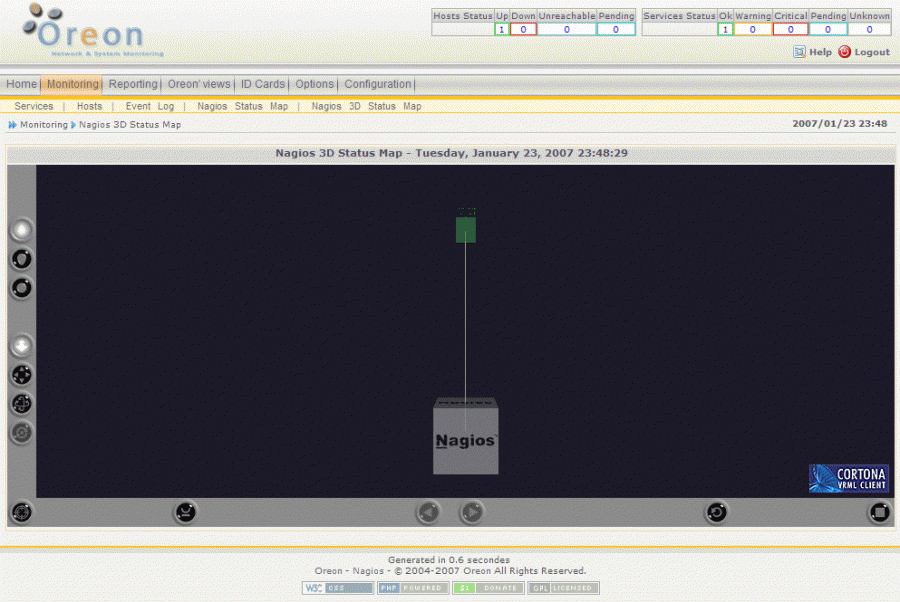Viewport: 900px width, 602px height.
Task: Open the Nagios Status Map link
Action: pos(242,106)
